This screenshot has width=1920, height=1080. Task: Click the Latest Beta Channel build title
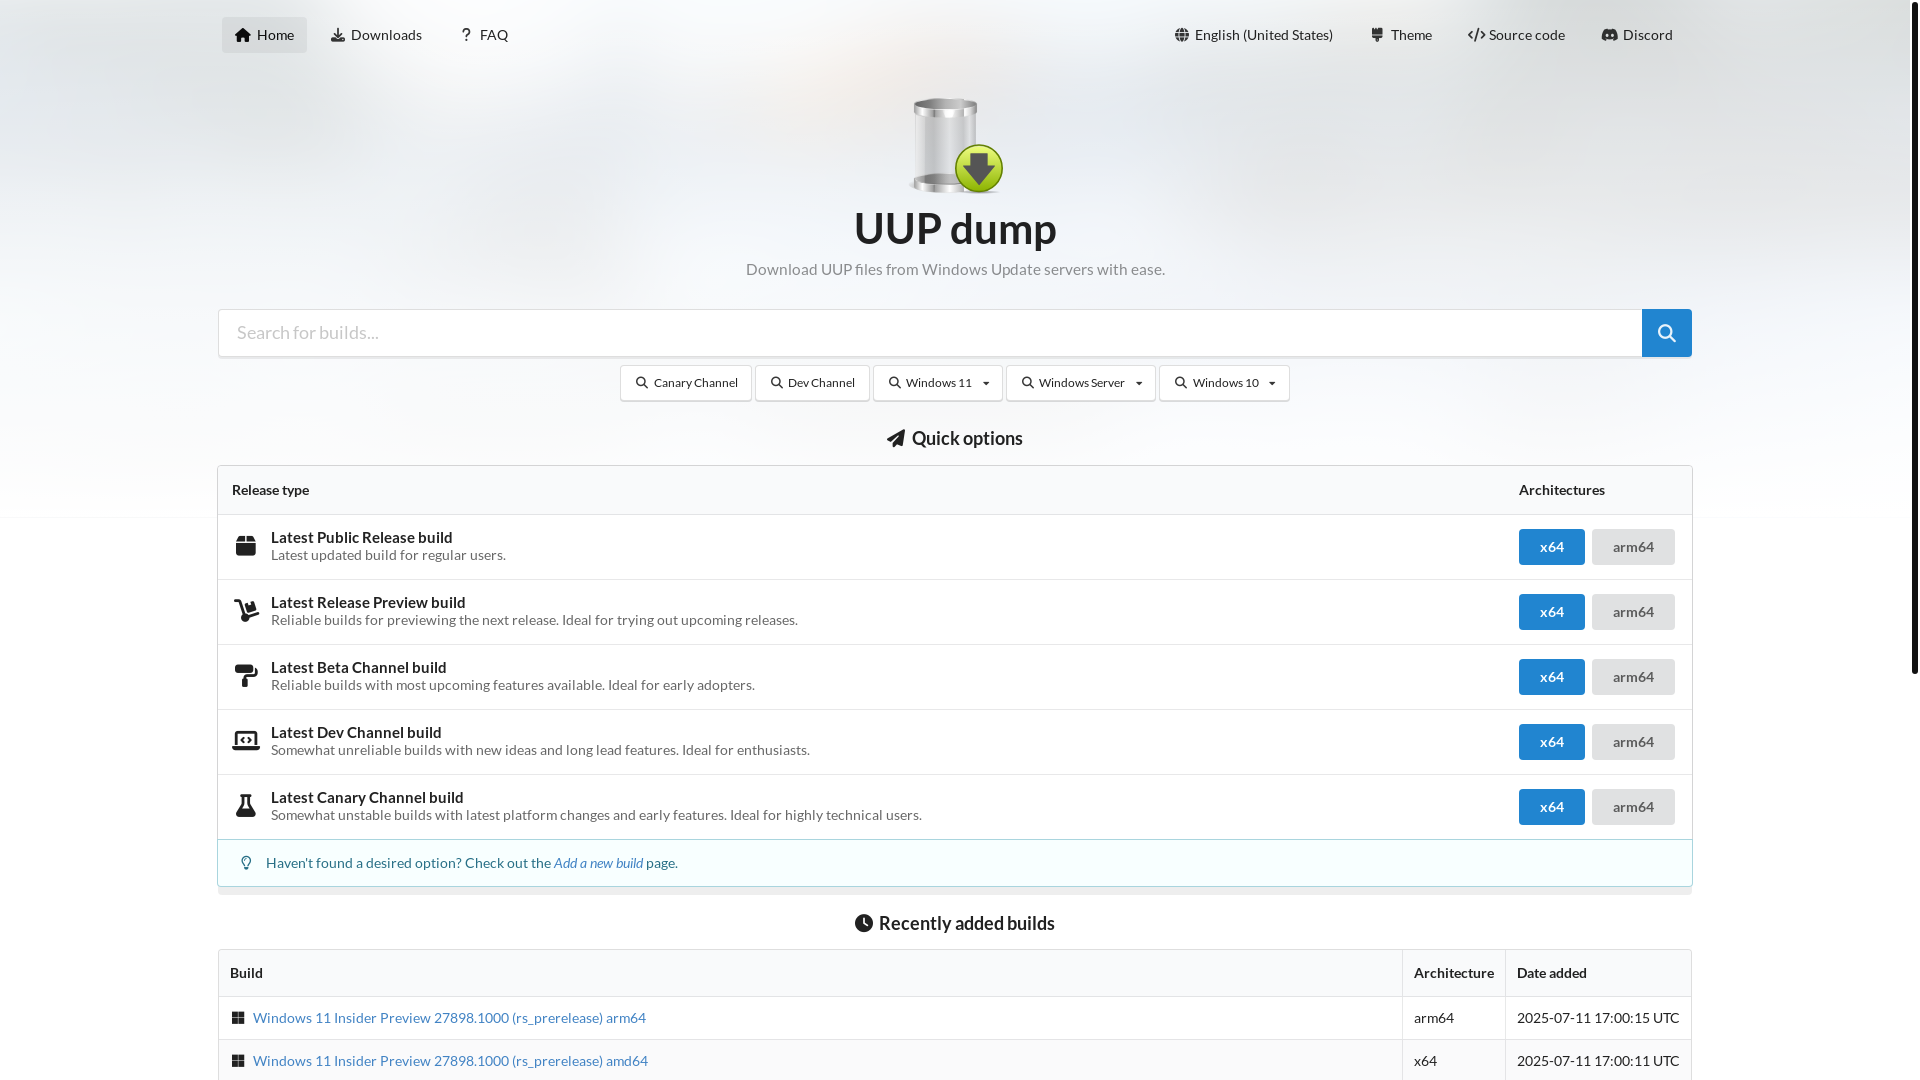(358, 667)
